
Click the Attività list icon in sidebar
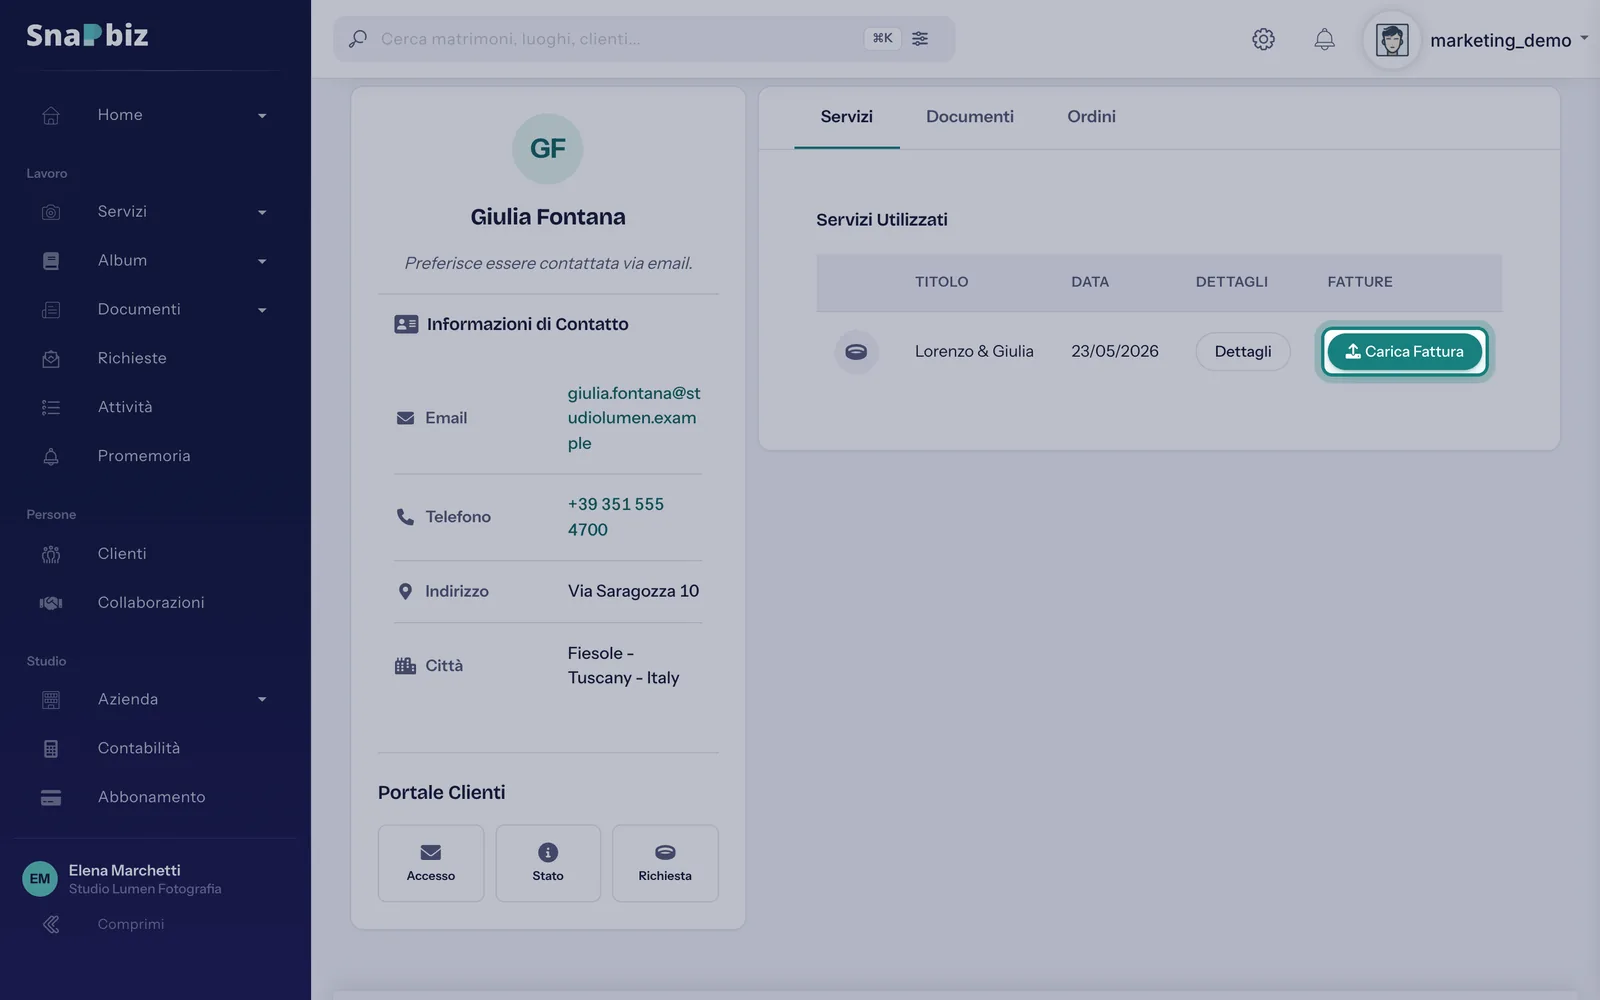pos(51,407)
